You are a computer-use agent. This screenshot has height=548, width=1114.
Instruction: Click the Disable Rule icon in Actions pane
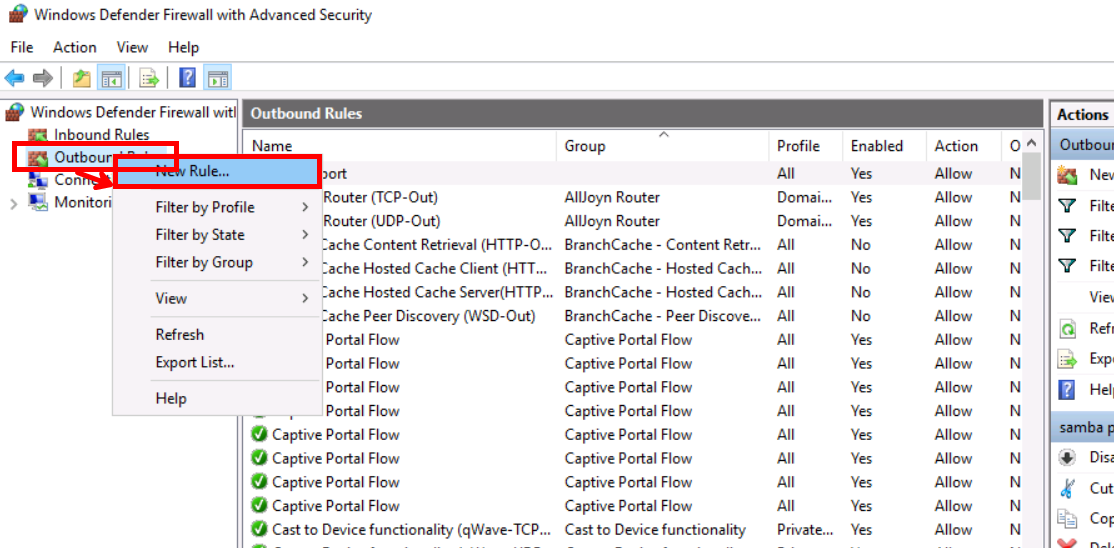tap(1067, 458)
